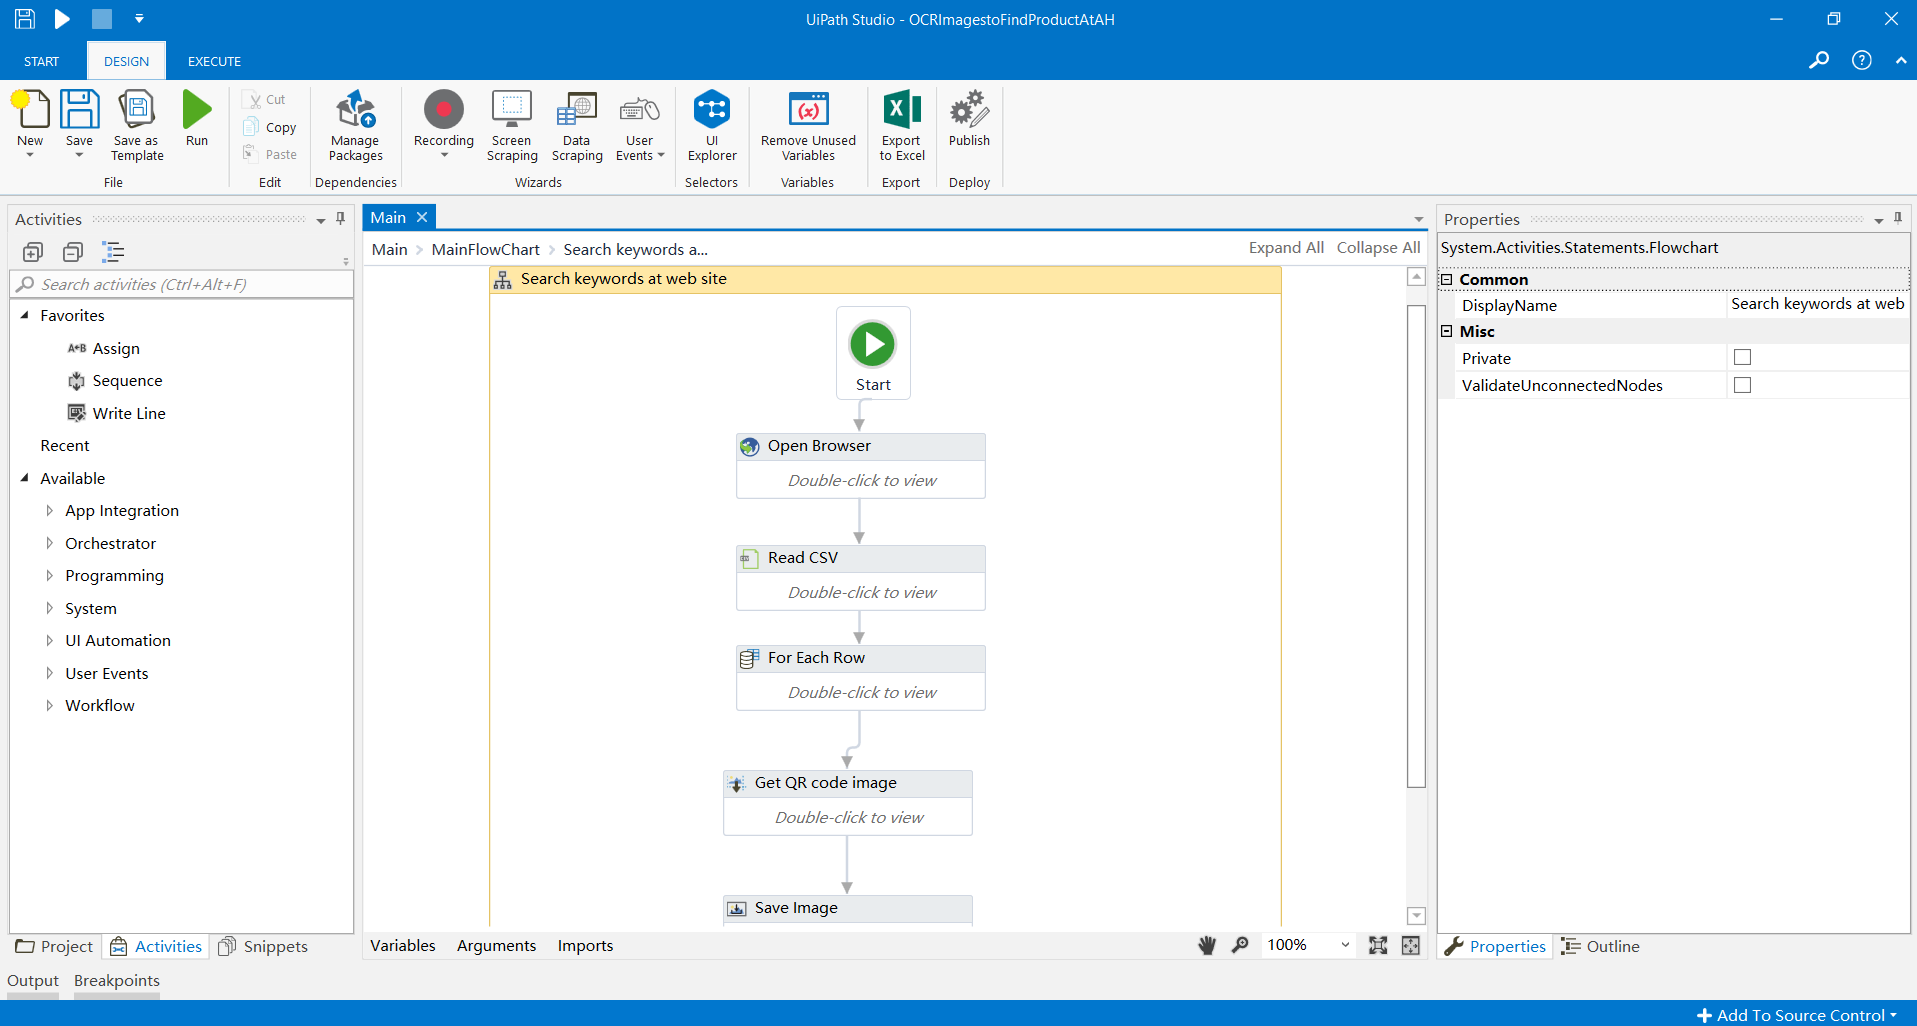Expand Programming category
Image resolution: width=1917 pixels, height=1026 pixels.
(49, 575)
